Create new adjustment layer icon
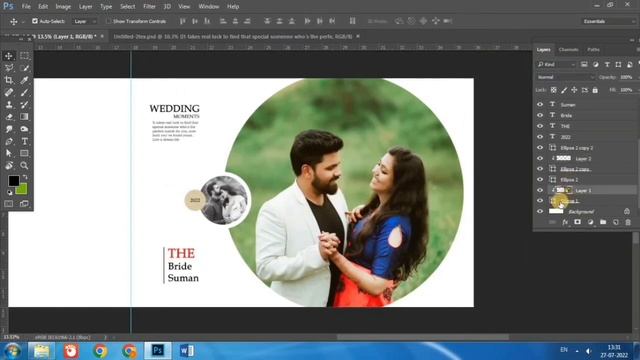The width and height of the screenshot is (640, 360). [x=590, y=222]
